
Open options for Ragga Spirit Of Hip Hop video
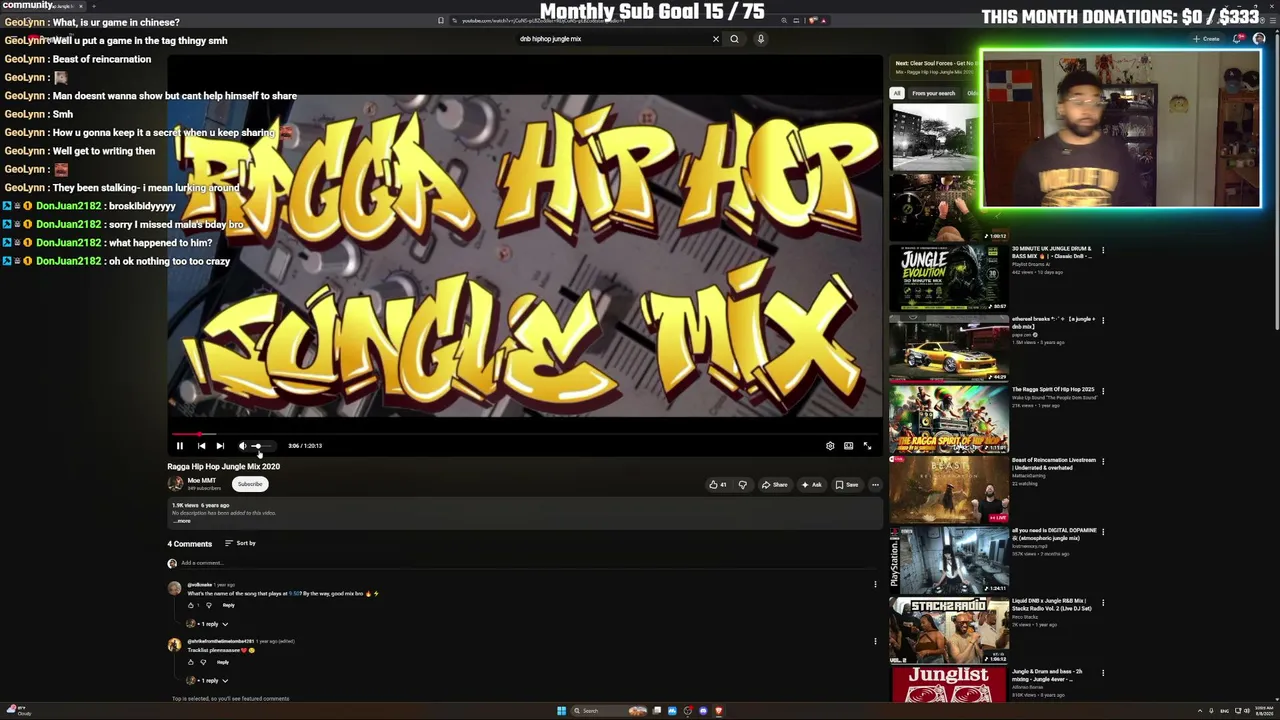[1103, 391]
